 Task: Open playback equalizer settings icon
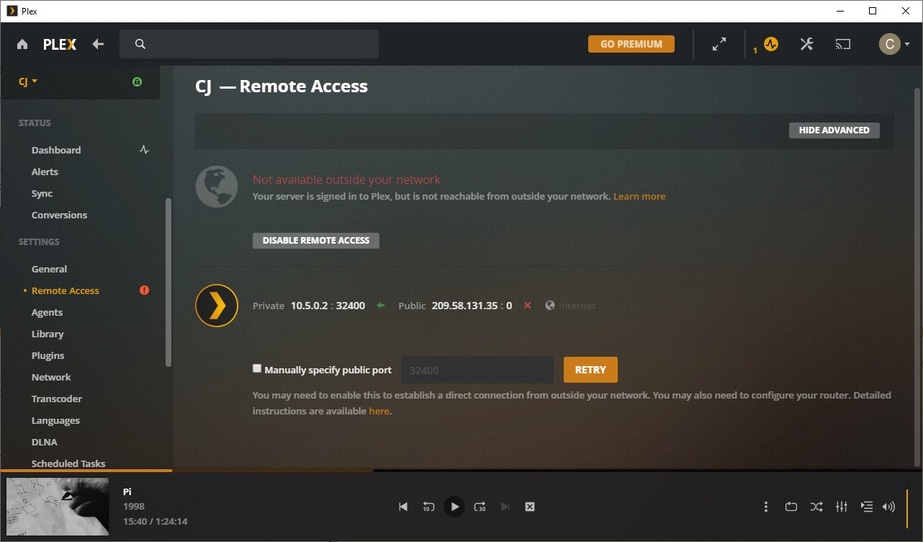842,507
